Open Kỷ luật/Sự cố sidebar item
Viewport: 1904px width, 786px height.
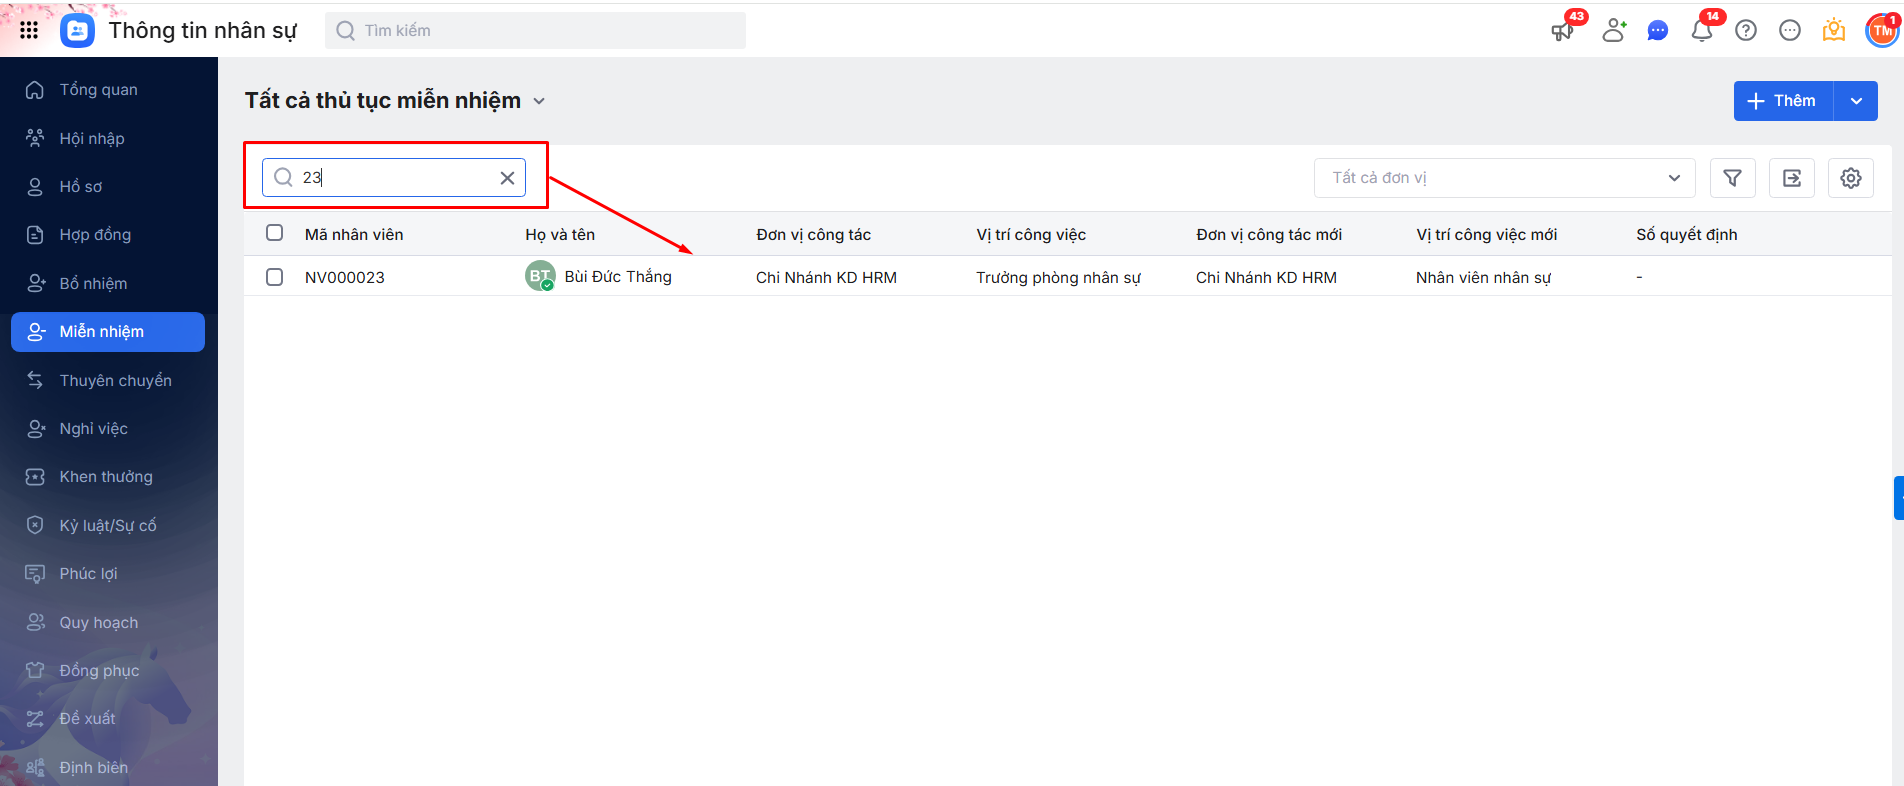pos(108,526)
